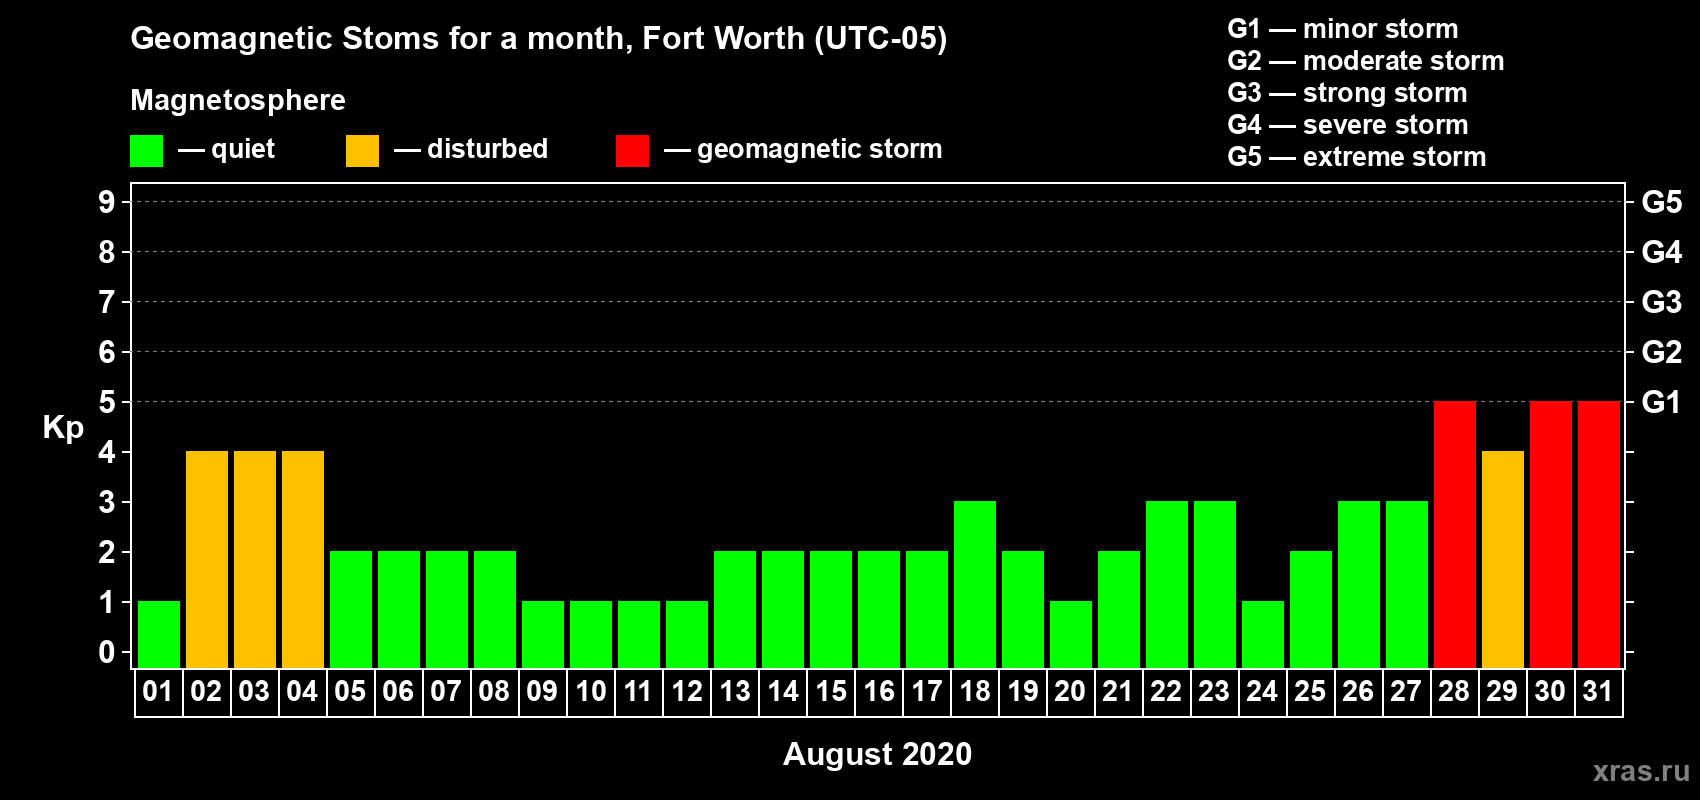Click the 'August 2020' axis label
Image resolution: width=1700 pixels, height=800 pixels.
pos(877,754)
